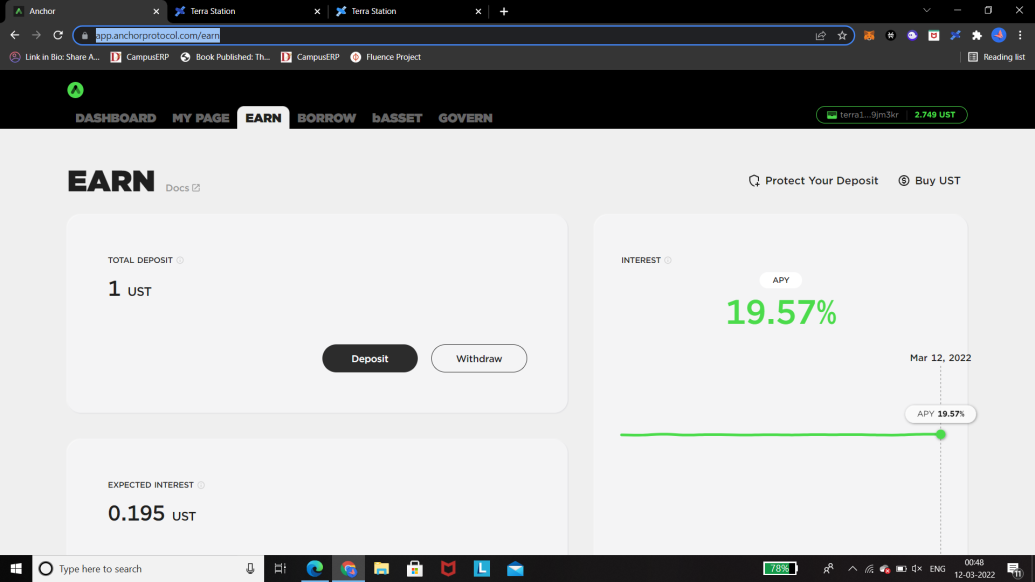
Task: Open the GOVERN tab
Action: [x=465, y=118]
